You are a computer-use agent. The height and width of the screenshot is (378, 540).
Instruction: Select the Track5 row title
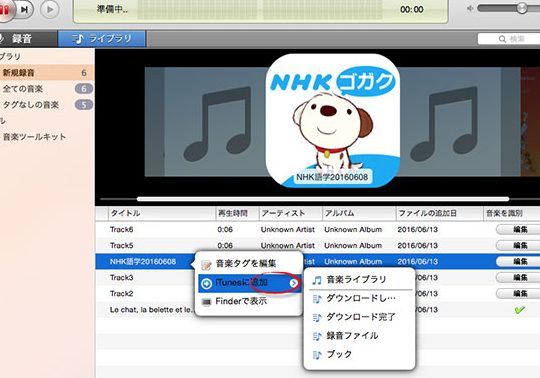122,245
